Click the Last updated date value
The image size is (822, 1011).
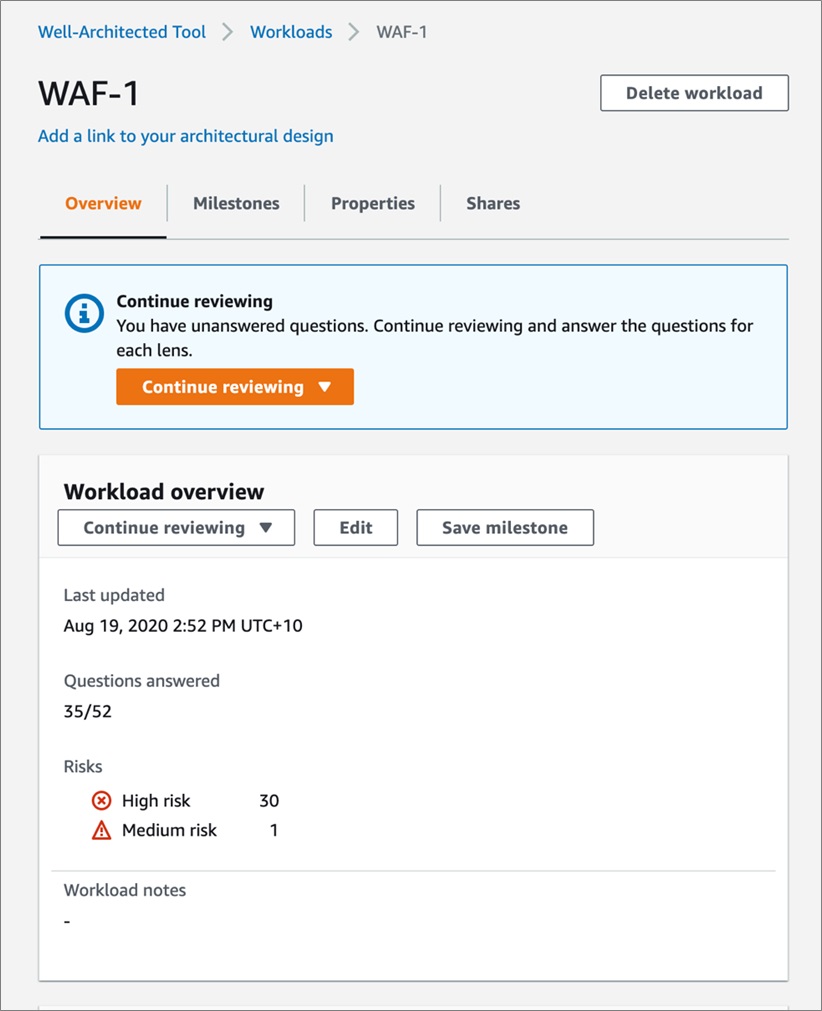tap(183, 625)
